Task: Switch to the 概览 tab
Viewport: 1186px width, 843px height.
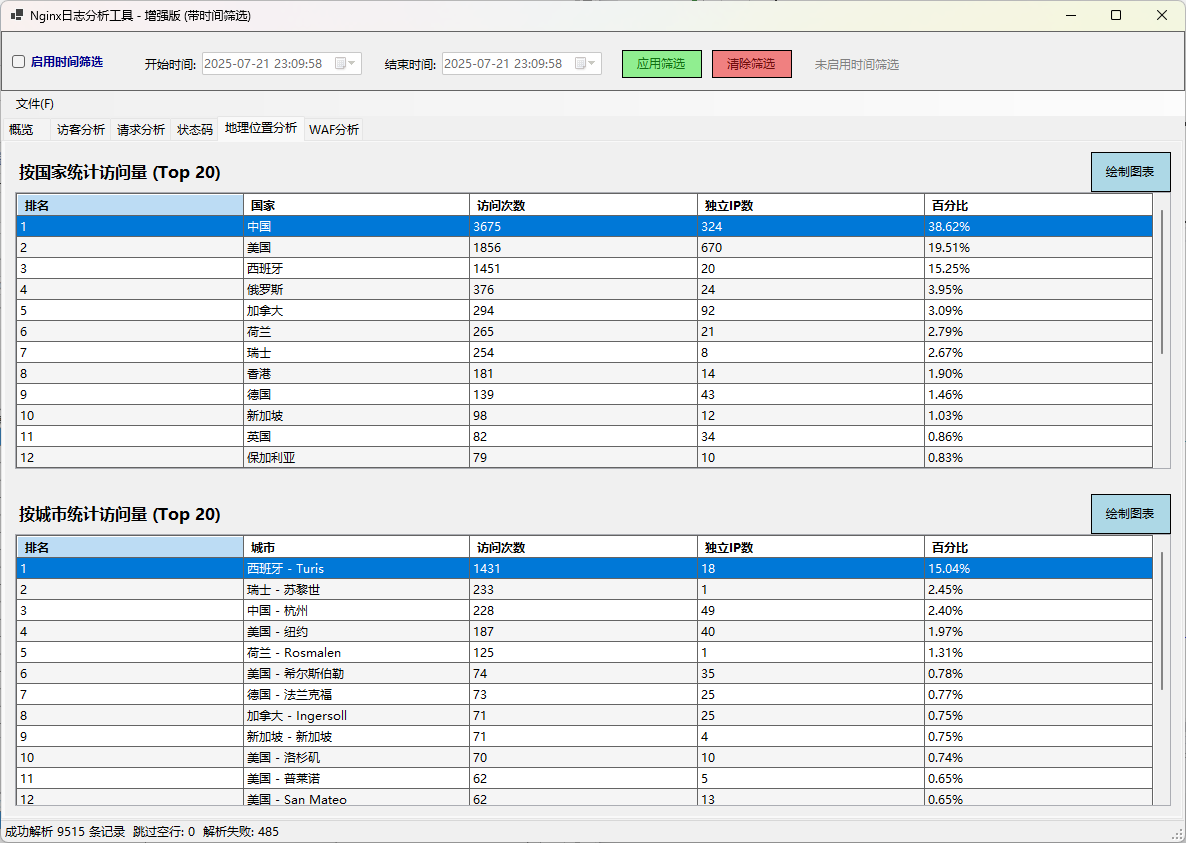Action: [x=22, y=130]
